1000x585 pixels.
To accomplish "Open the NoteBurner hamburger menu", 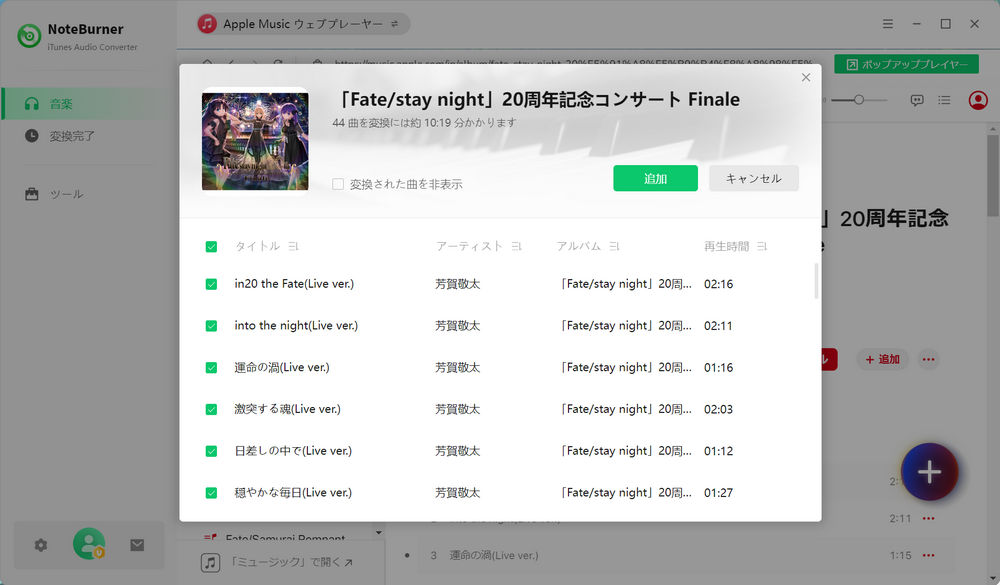I will tap(888, 23).
